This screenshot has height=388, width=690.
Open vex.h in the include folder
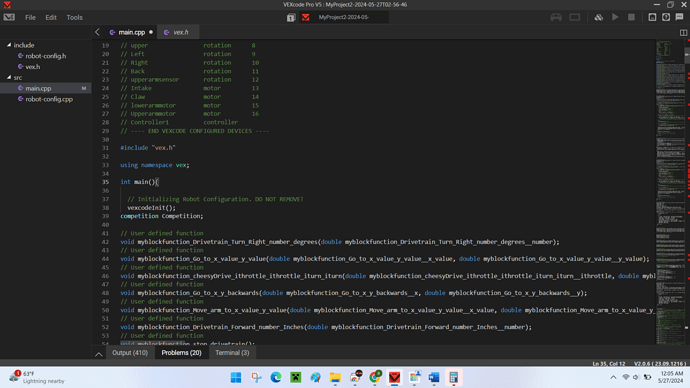[33, 67]
